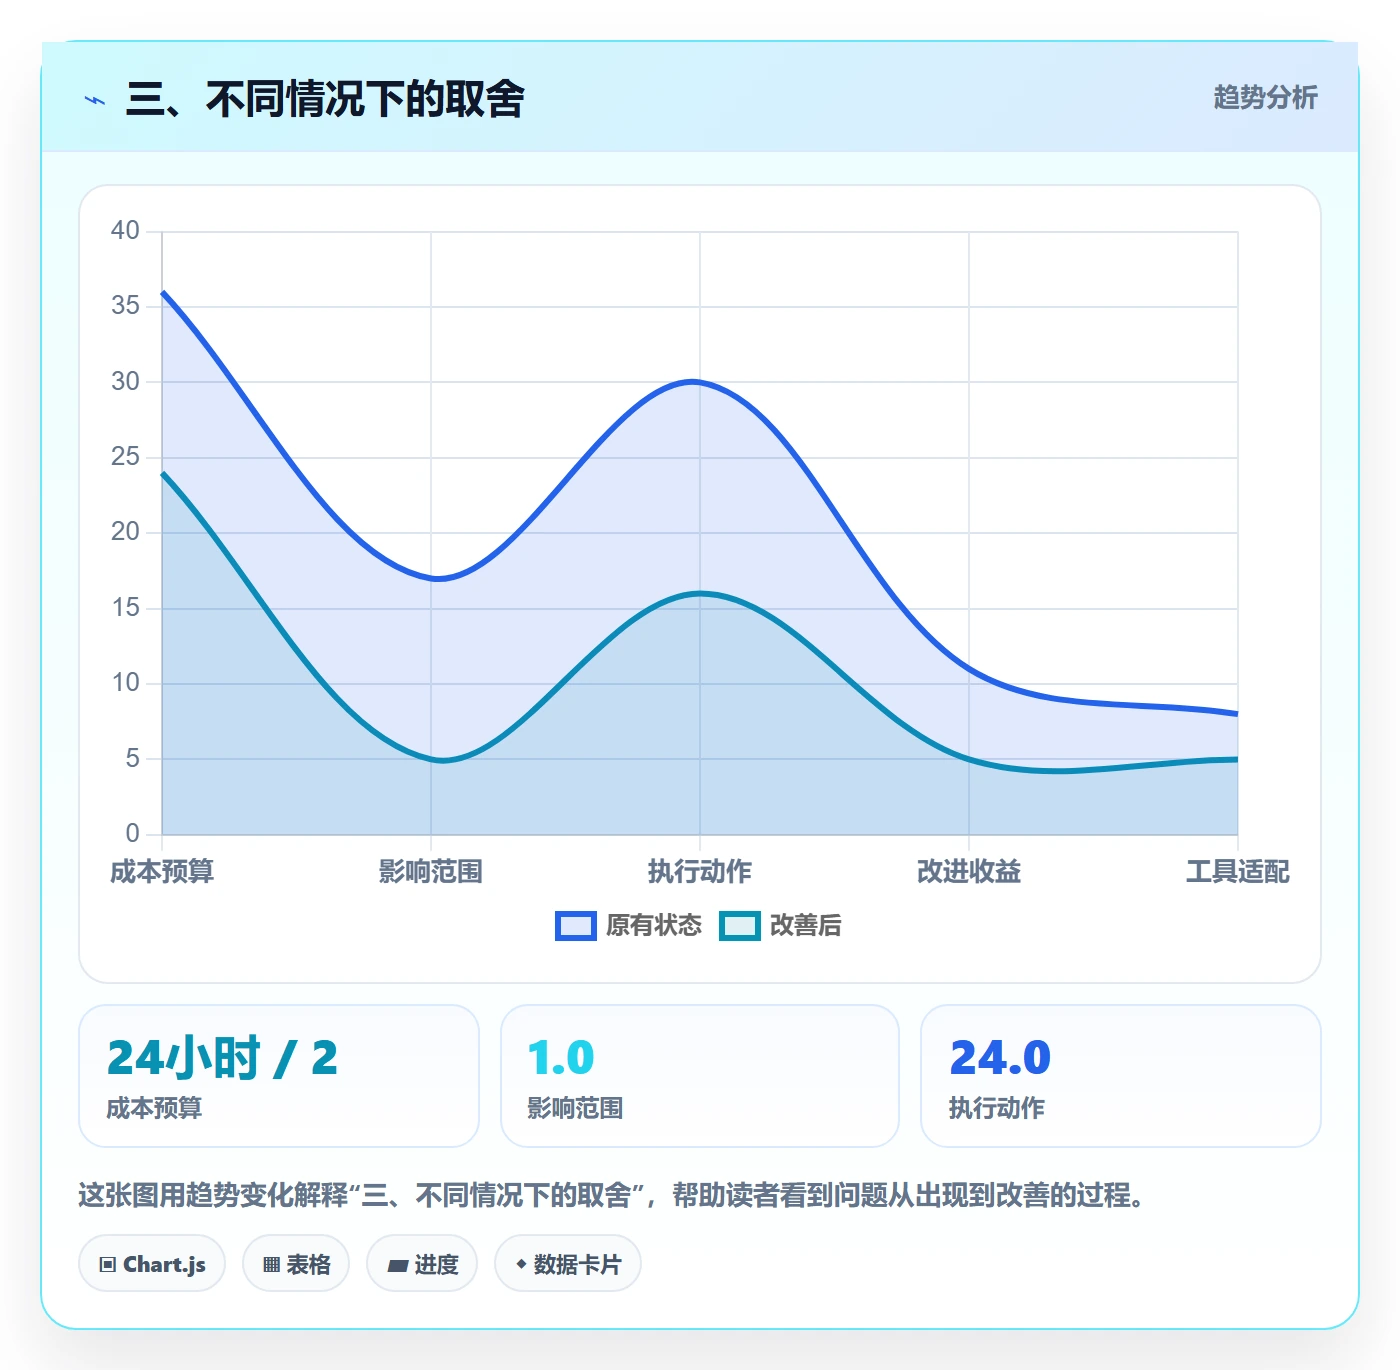Image resolution: width=1400 pixels, height=1370 pixels.
Task: Click the 10 y-axis value
Action: [125, 683]
